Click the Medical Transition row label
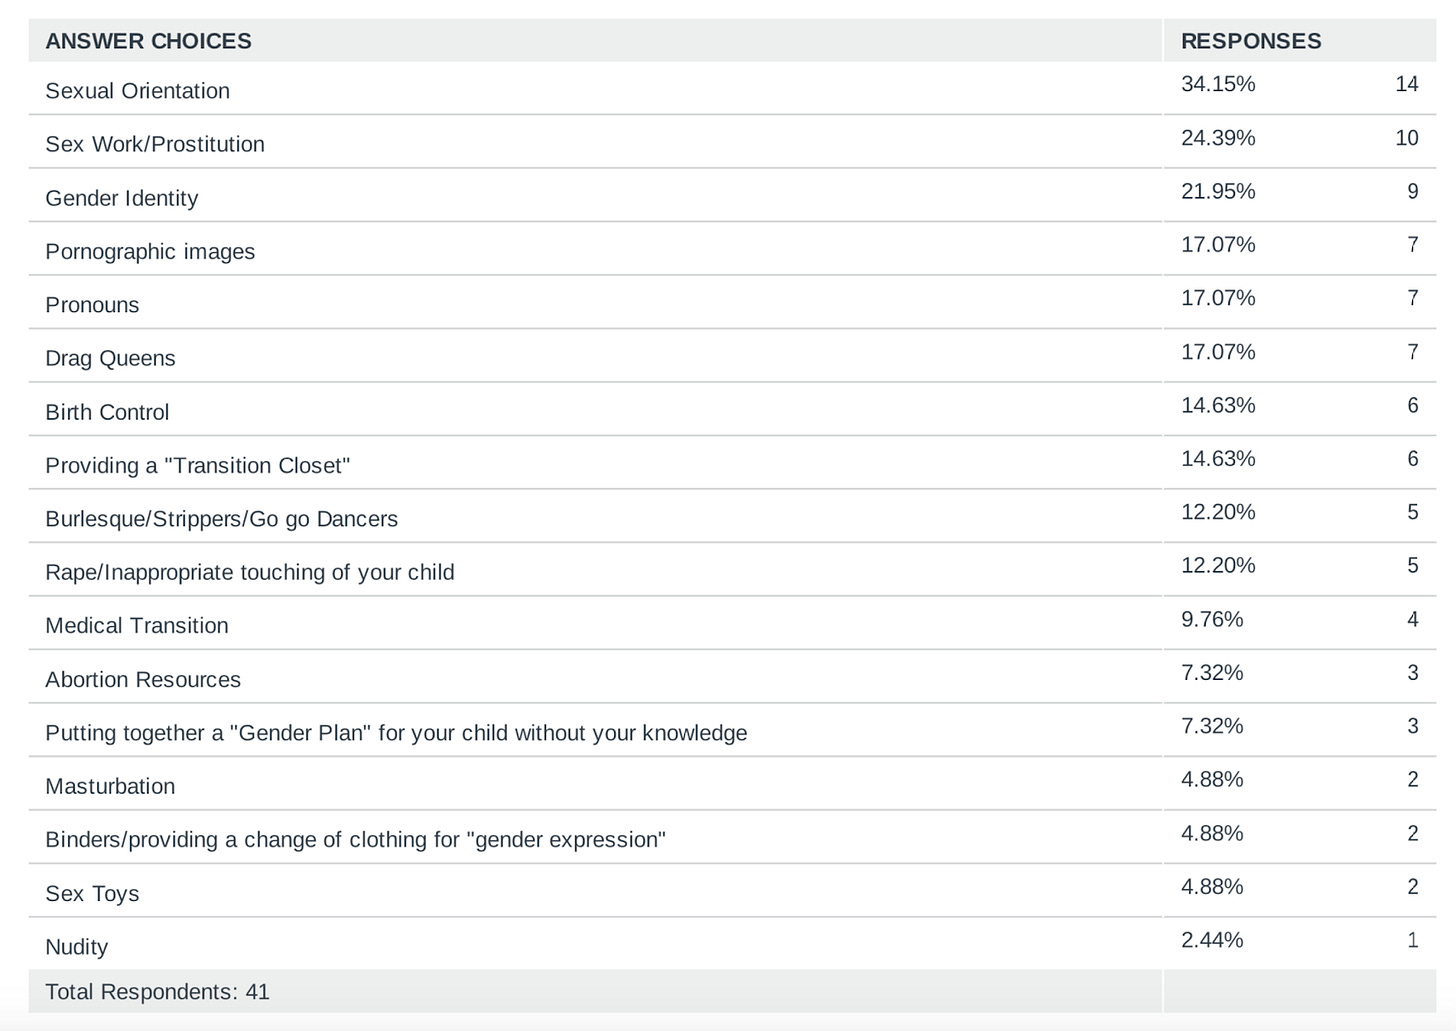1456x1031 pixels. [137, 626]
